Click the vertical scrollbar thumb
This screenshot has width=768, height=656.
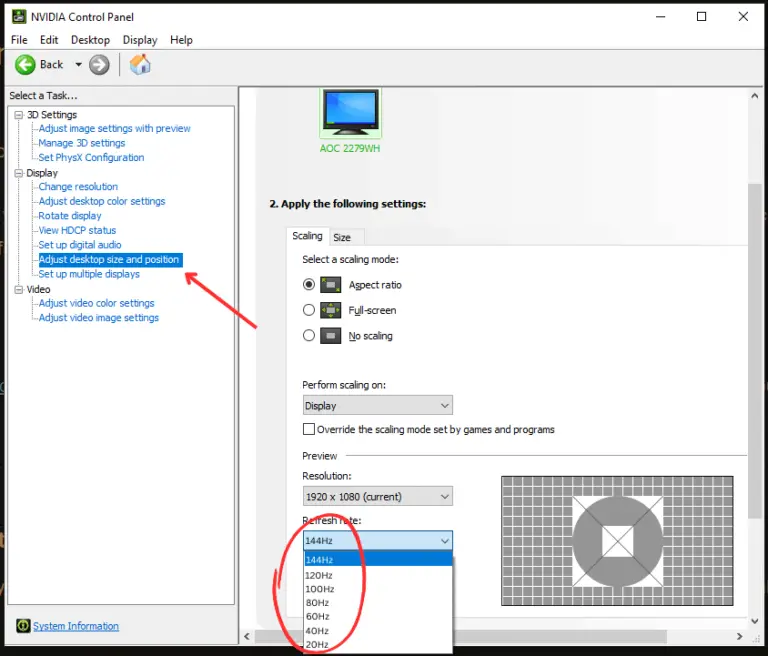point(755,350)
